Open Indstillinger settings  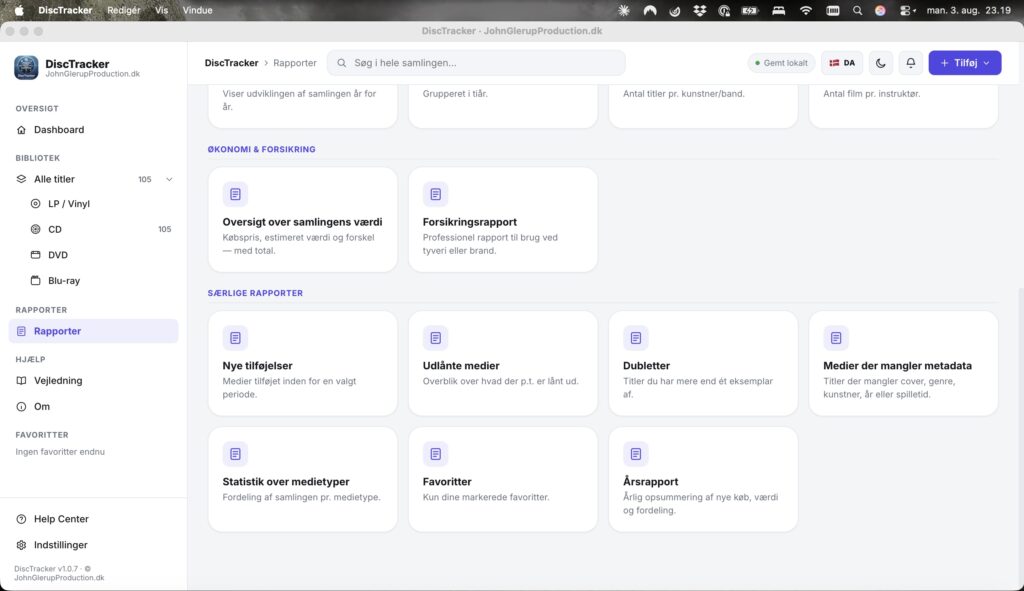93,545
